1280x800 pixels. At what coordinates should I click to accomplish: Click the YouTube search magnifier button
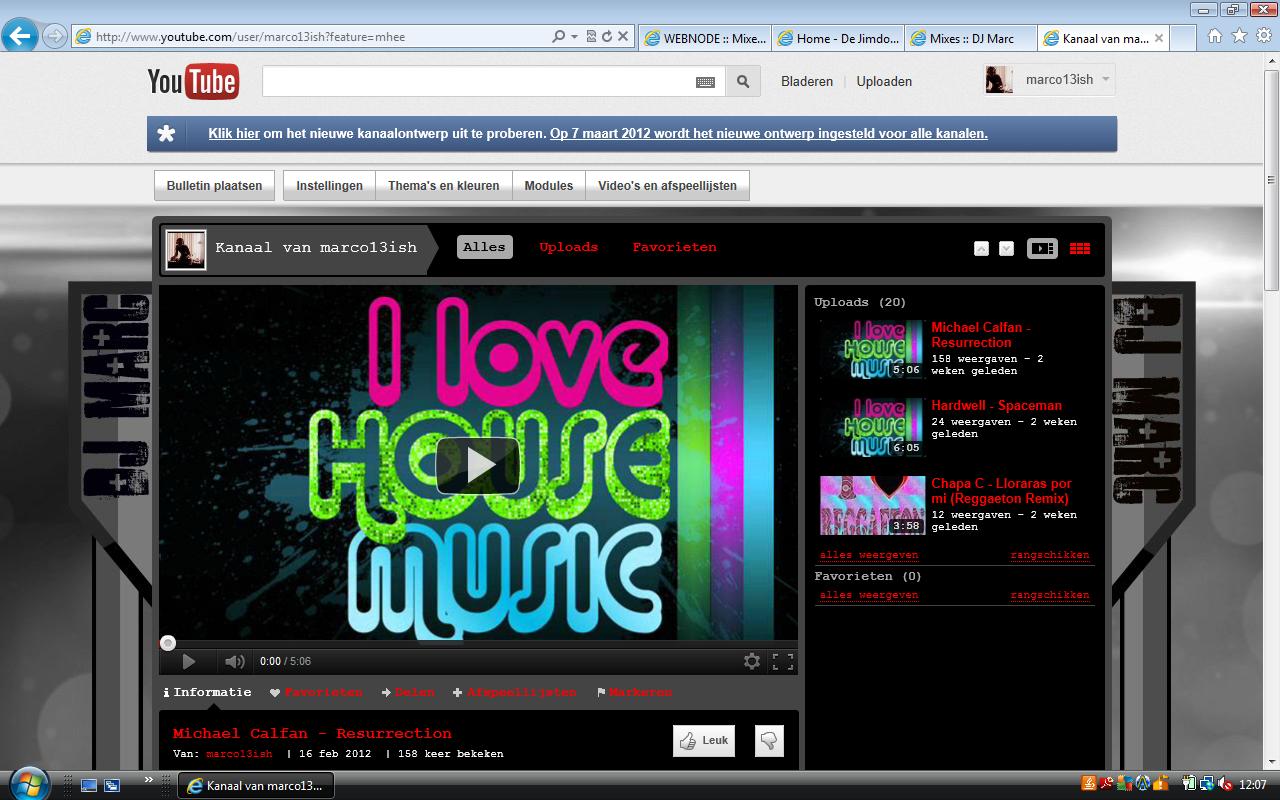click(x=743, y=82)
